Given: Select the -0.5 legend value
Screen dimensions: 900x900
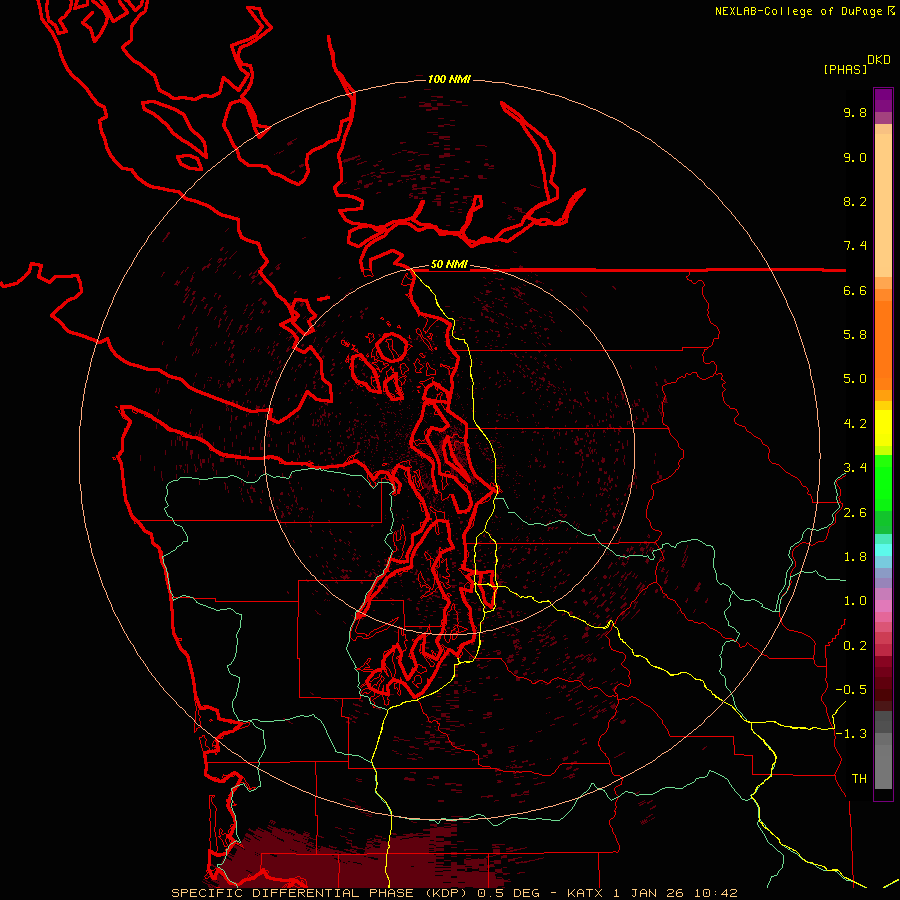Looking at the screenshot, I should [x=851, y=690].
